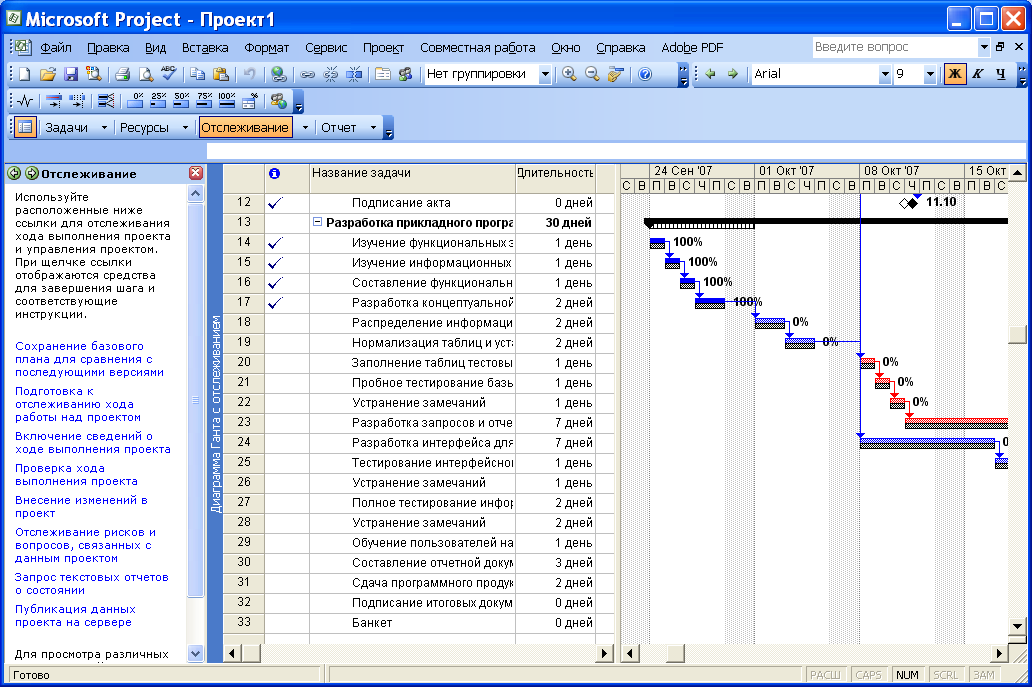
Task: Expand the Ресурсы guide dropdown
Action: (185, 128)
